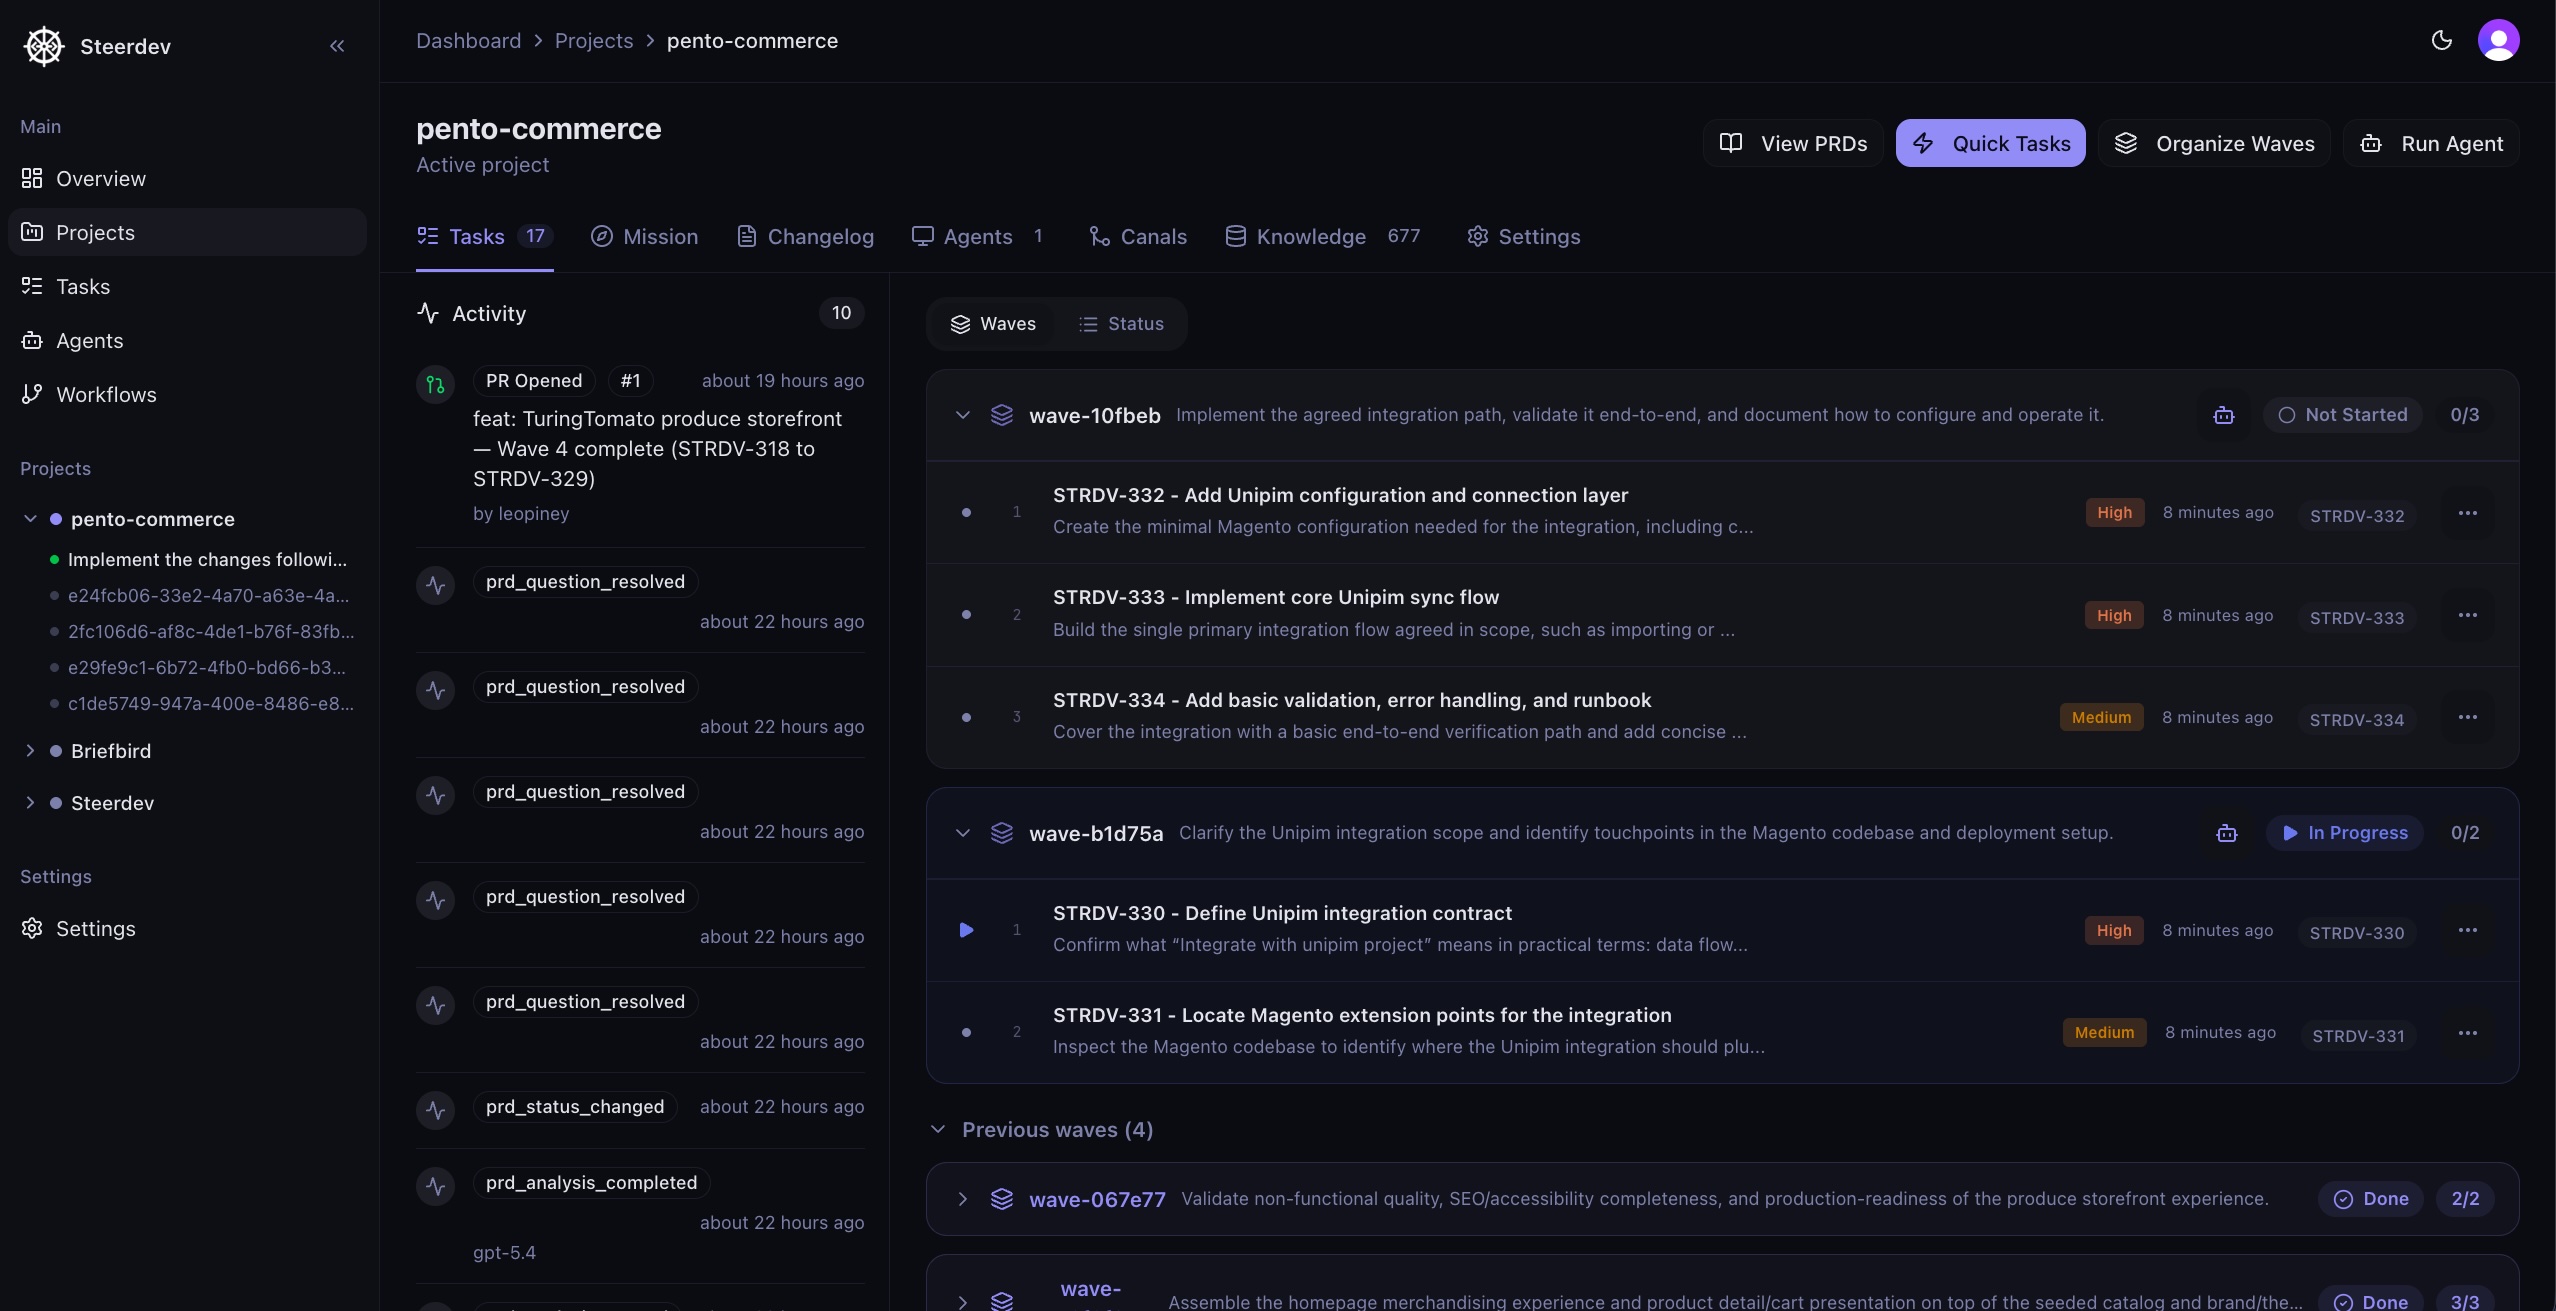Viewport: 2556px width, 1311px height.
Task: Switch task grouping to Status view
Action: point(1123,323)
